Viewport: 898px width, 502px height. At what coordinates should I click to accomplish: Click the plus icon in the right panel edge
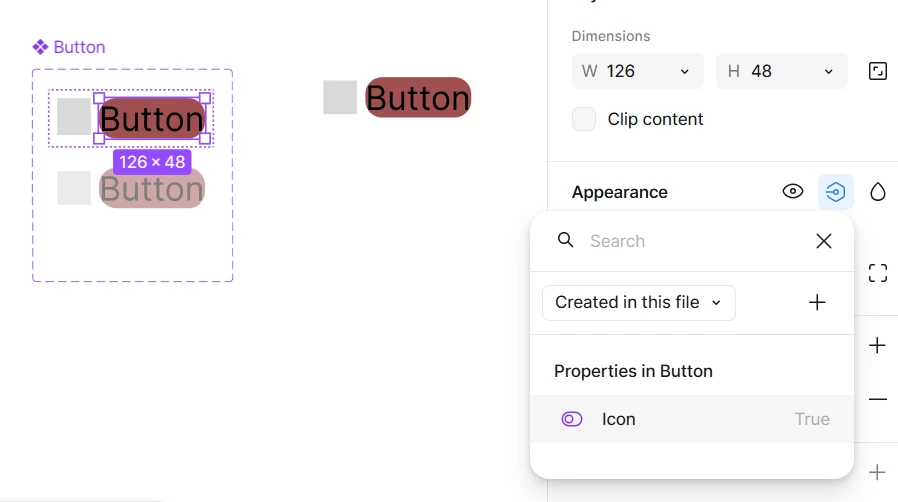tap(877, 345)
